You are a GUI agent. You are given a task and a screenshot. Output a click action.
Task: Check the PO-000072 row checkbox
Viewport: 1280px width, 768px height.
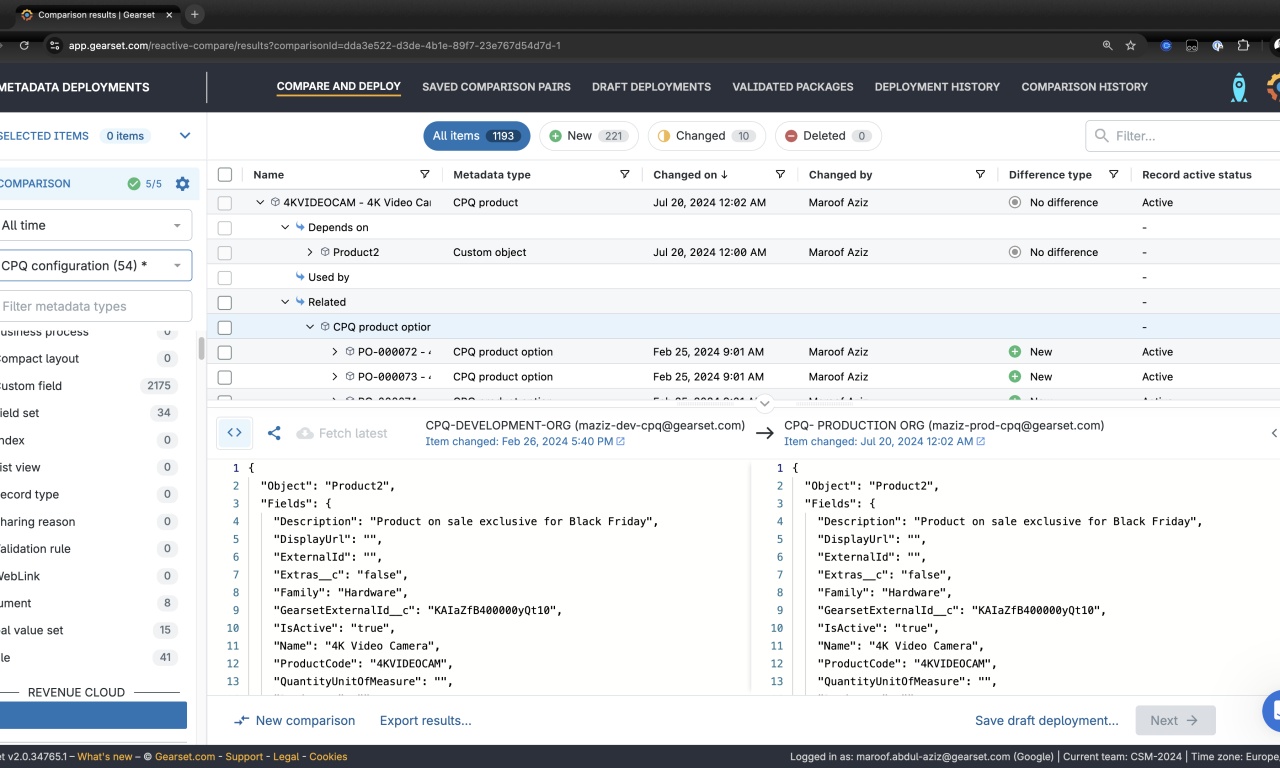tap(225, 352)
